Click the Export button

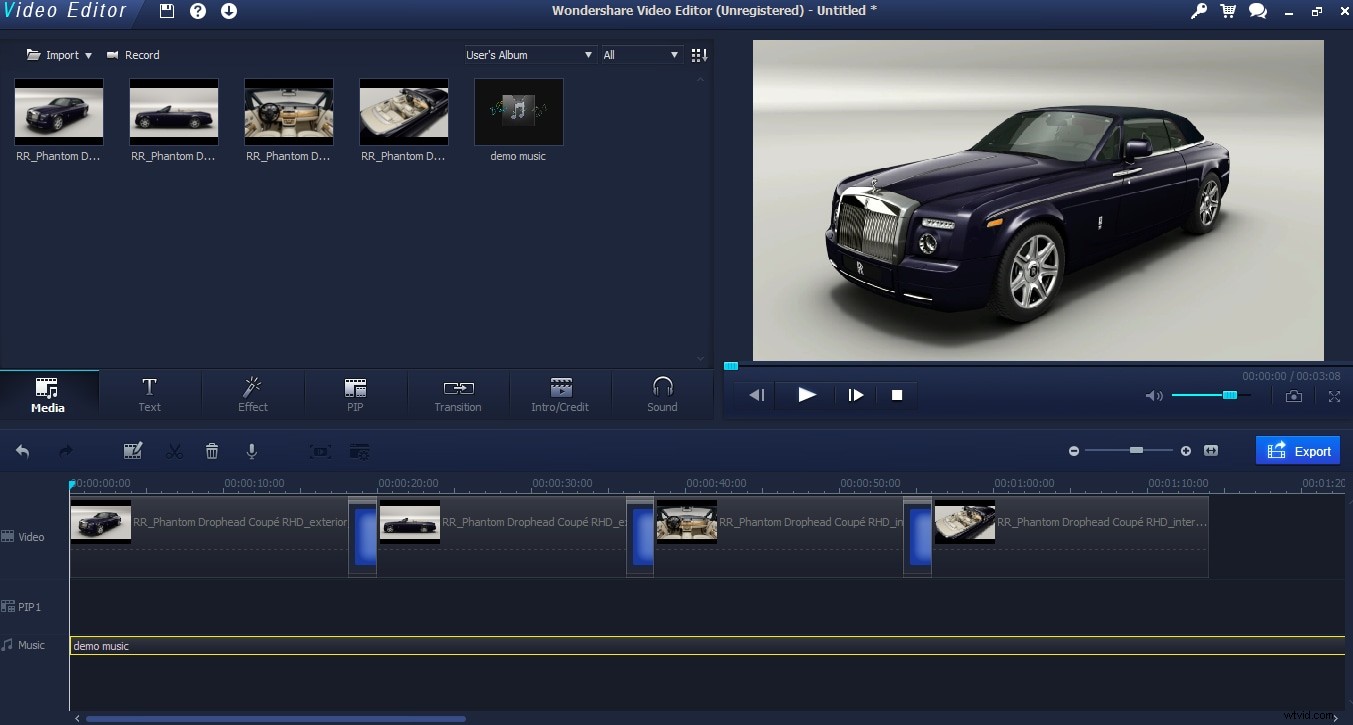(1297, 450)
